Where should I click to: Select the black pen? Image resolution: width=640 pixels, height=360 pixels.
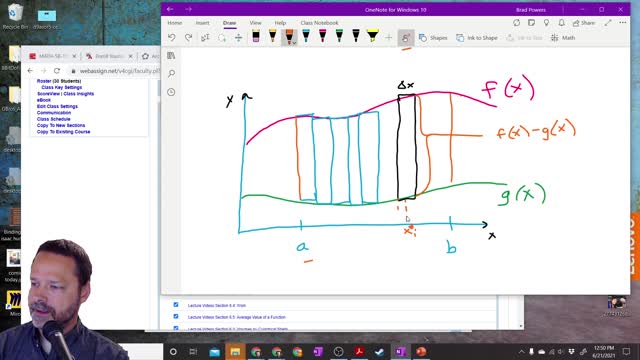pos(356,36)
